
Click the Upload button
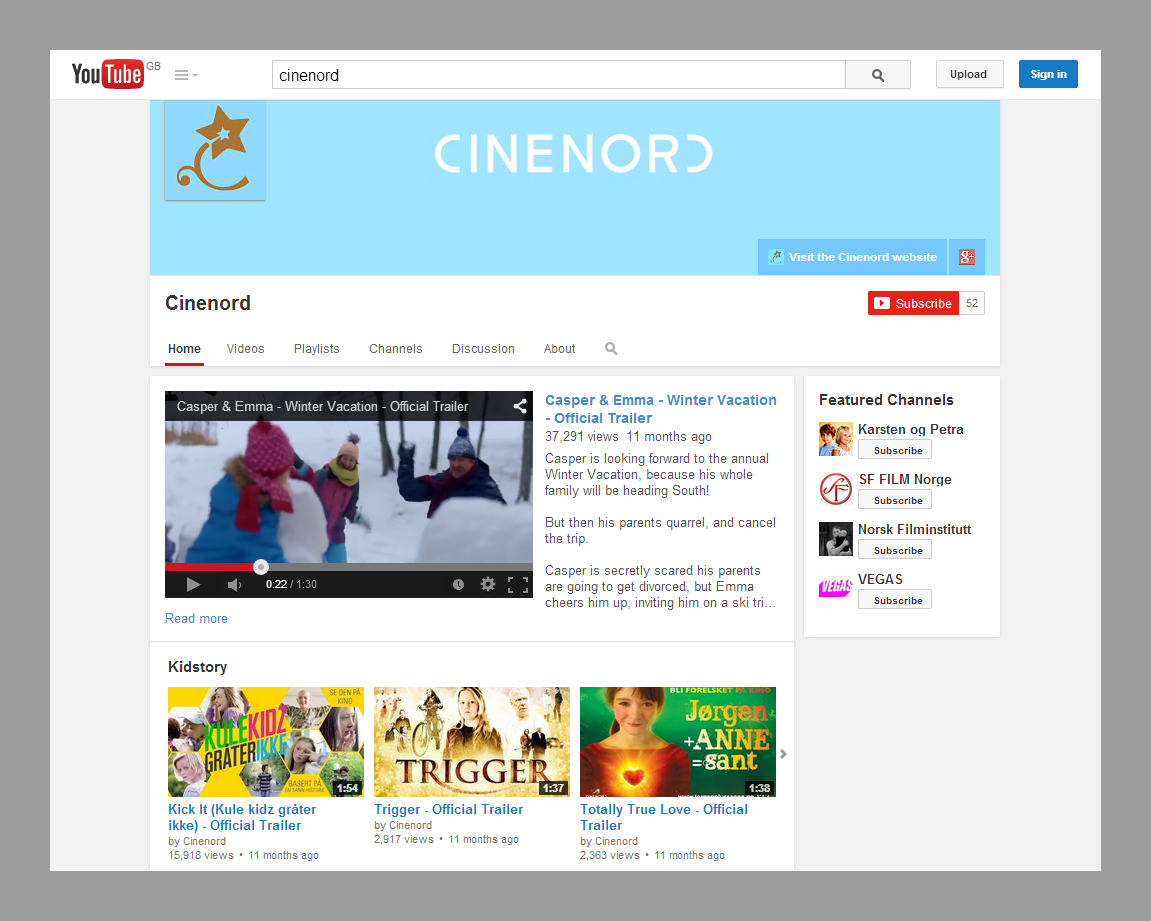coord(969,74)
